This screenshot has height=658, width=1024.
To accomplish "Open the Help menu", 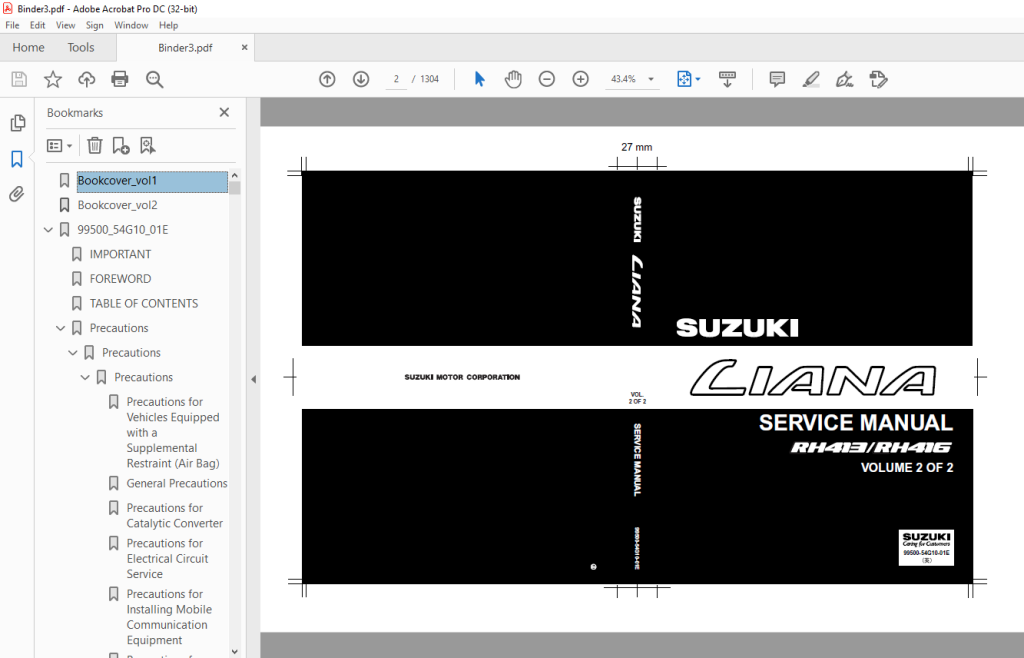I will (168, 25).
